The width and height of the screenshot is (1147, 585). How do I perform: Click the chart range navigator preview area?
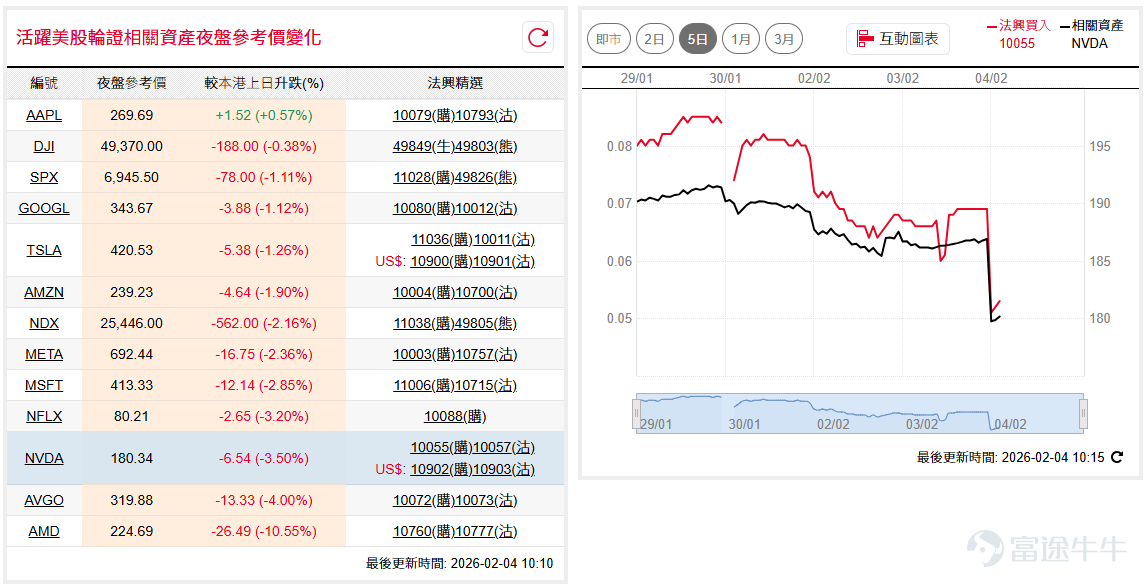860,413
